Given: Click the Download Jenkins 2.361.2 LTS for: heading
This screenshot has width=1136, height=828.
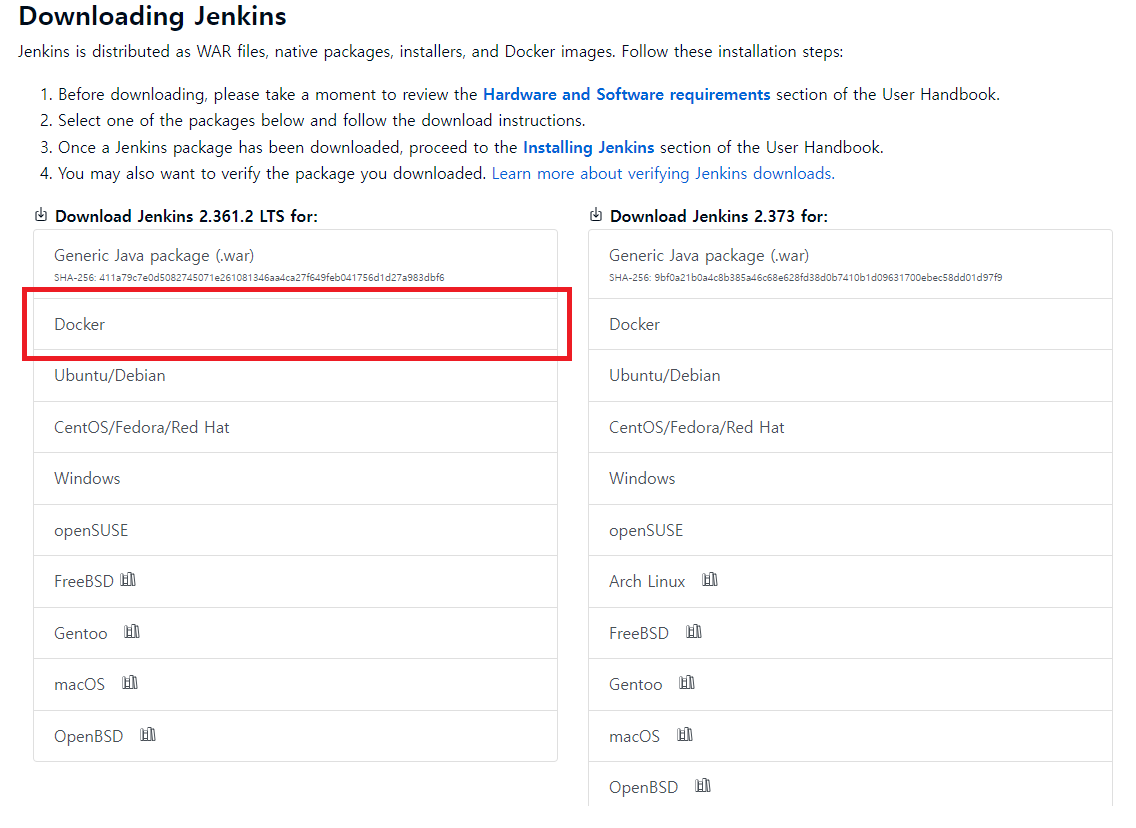Looking at the screenshot, I should tap(186, 217).
